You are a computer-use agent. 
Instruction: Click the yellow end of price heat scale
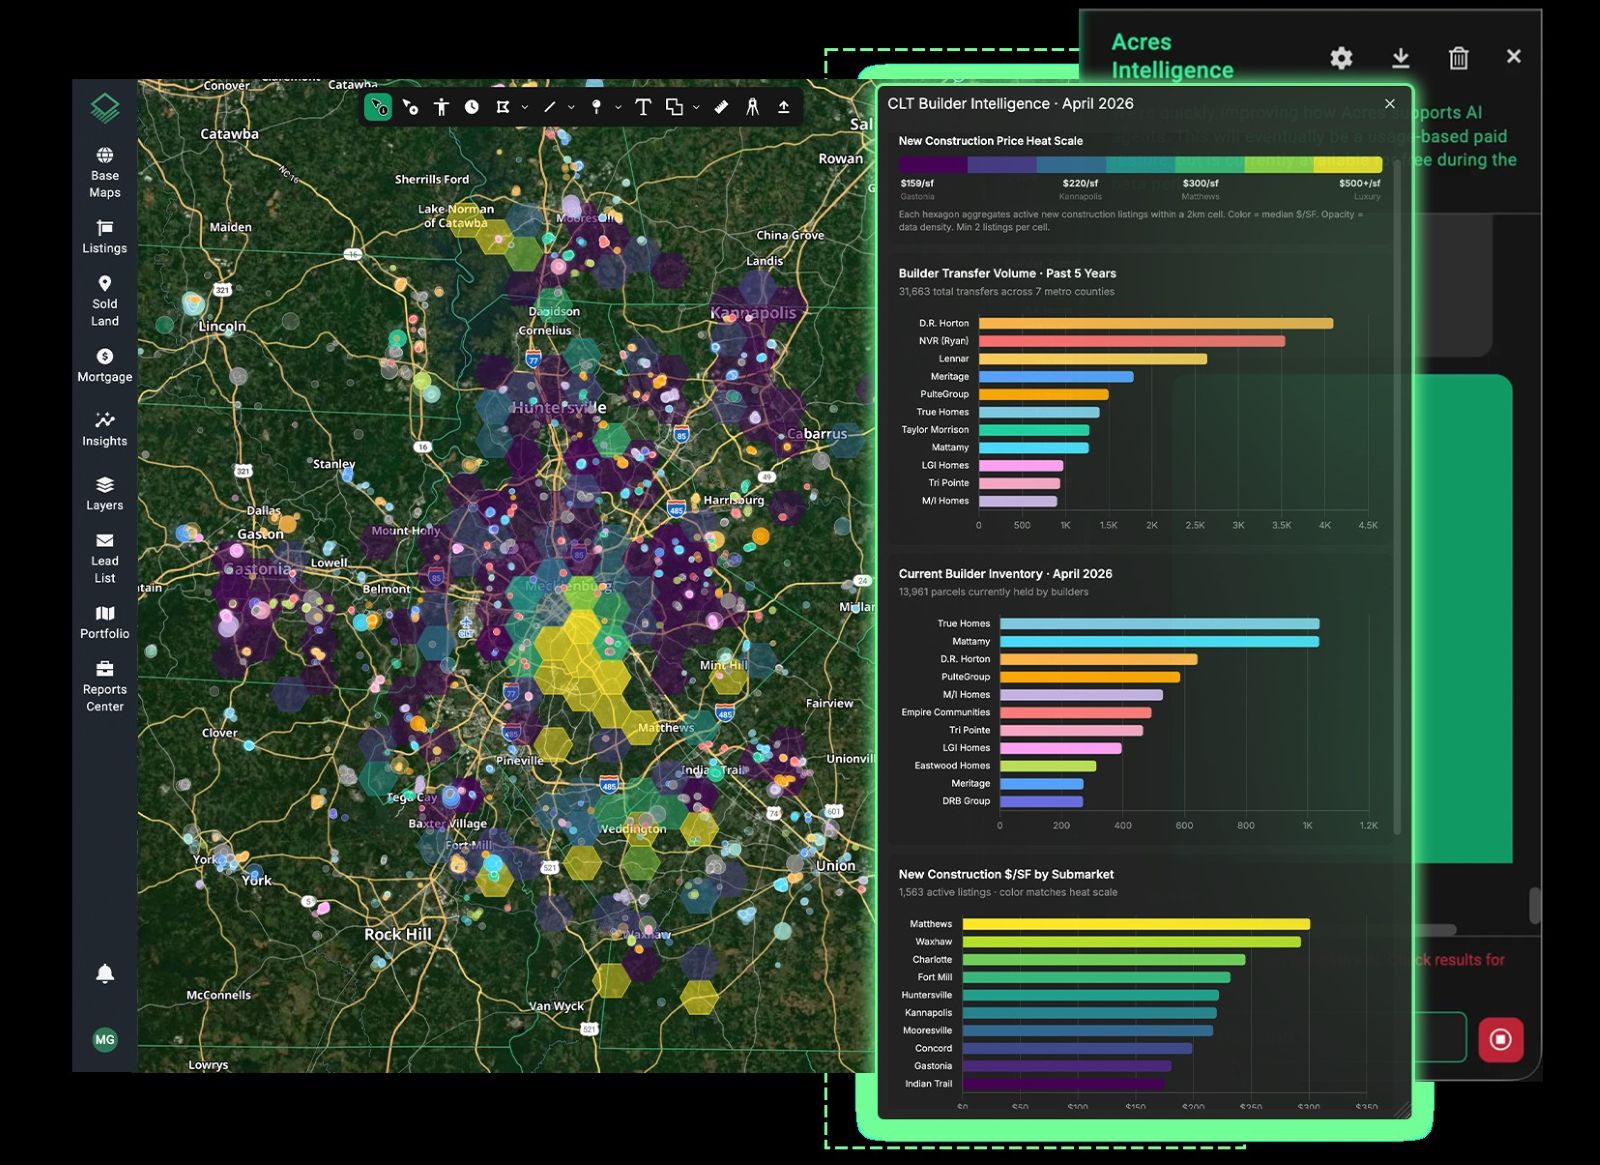pyautogui.click(x=1348, y=165)
